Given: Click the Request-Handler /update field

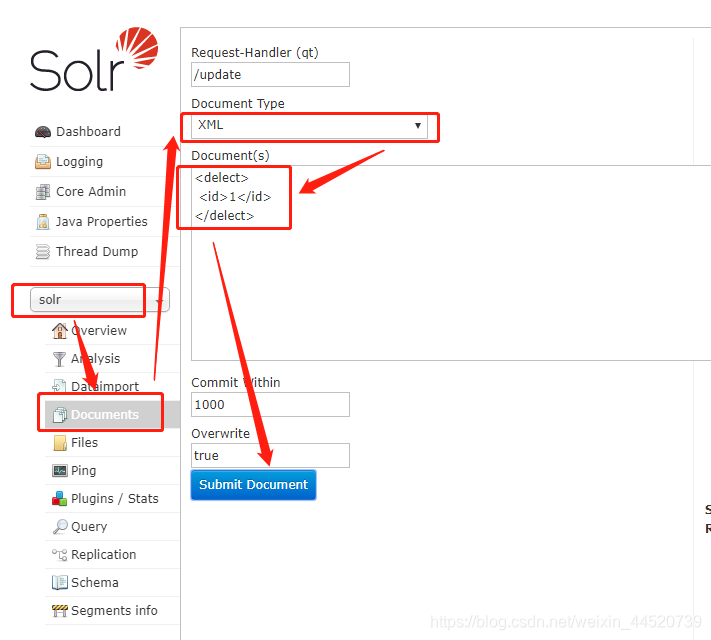Looking at the screenshot, I should click(270, 74).
